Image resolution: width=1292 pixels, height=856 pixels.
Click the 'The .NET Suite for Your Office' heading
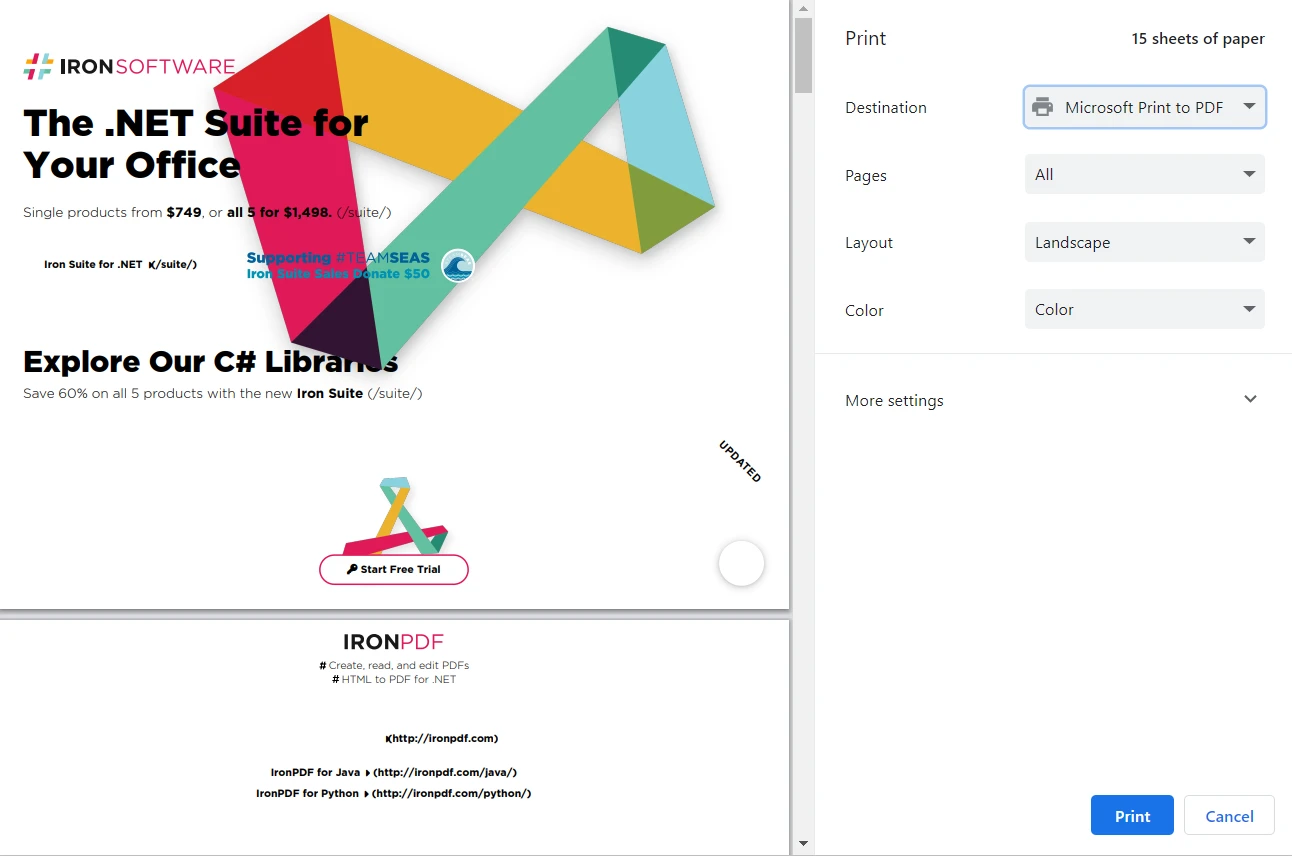click(196, 144)
